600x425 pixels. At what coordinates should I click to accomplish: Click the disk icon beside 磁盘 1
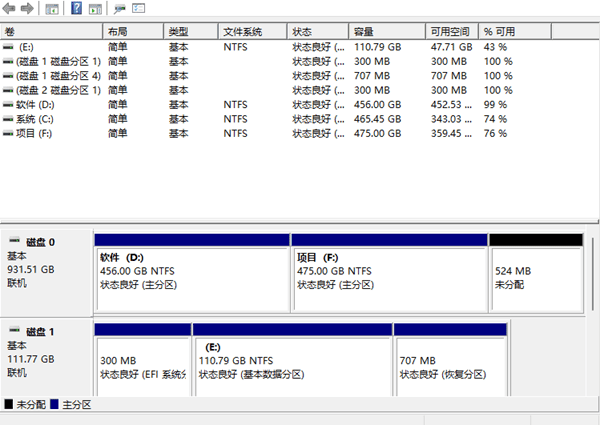tap(15, 330)
